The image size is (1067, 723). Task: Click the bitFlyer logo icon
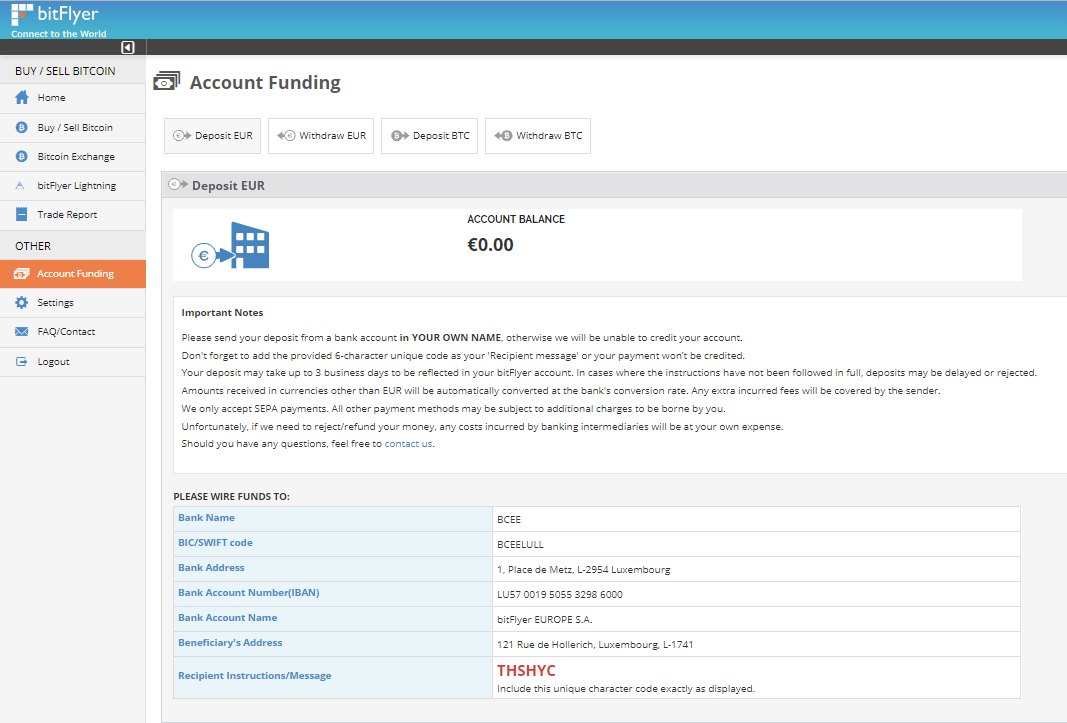22,14
